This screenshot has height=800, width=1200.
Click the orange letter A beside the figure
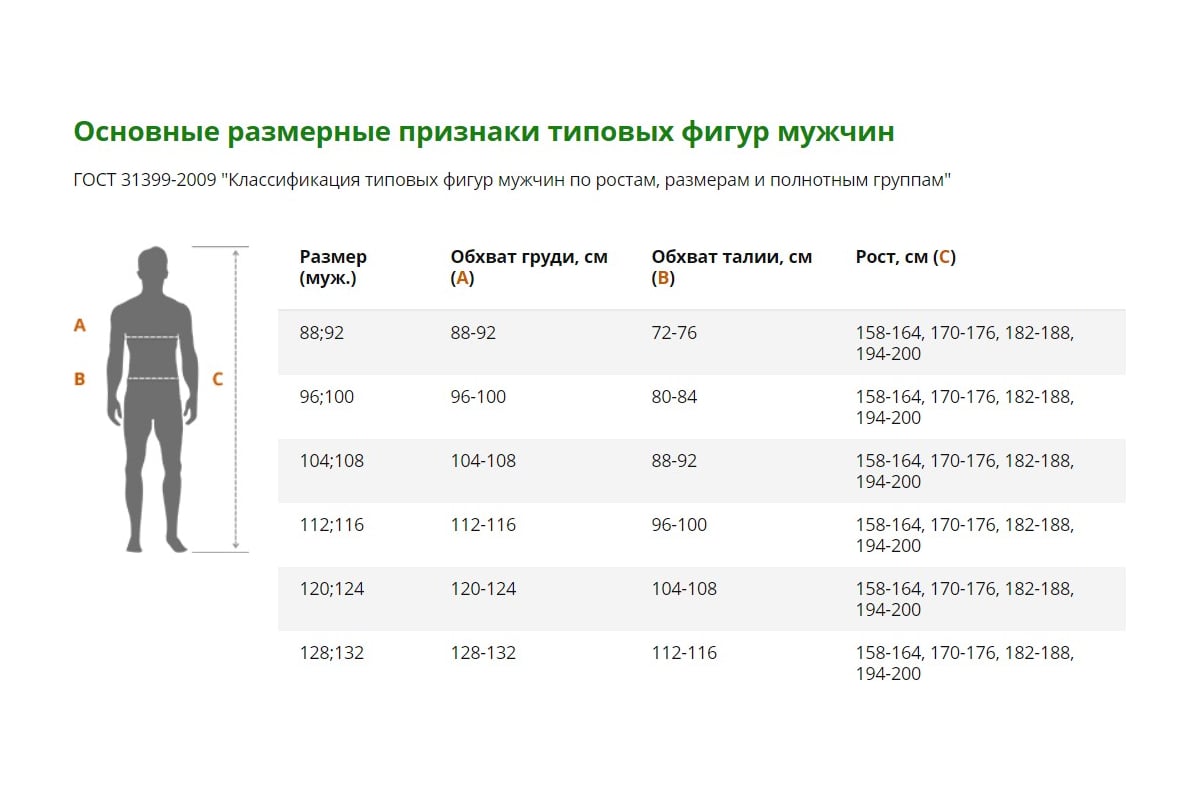click(x=80, y=325)
